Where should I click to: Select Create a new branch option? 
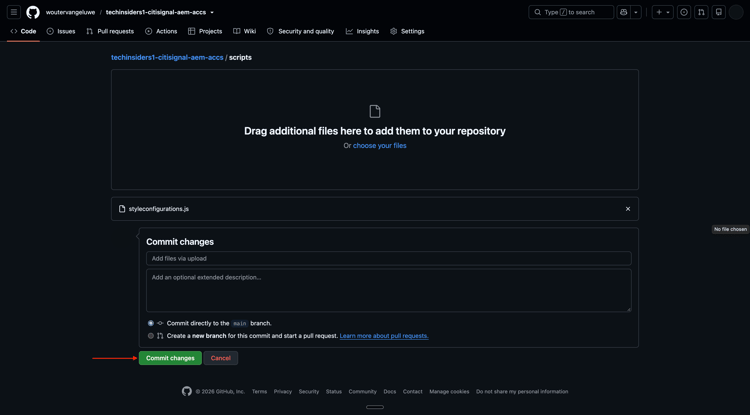[x=151, y=336]
